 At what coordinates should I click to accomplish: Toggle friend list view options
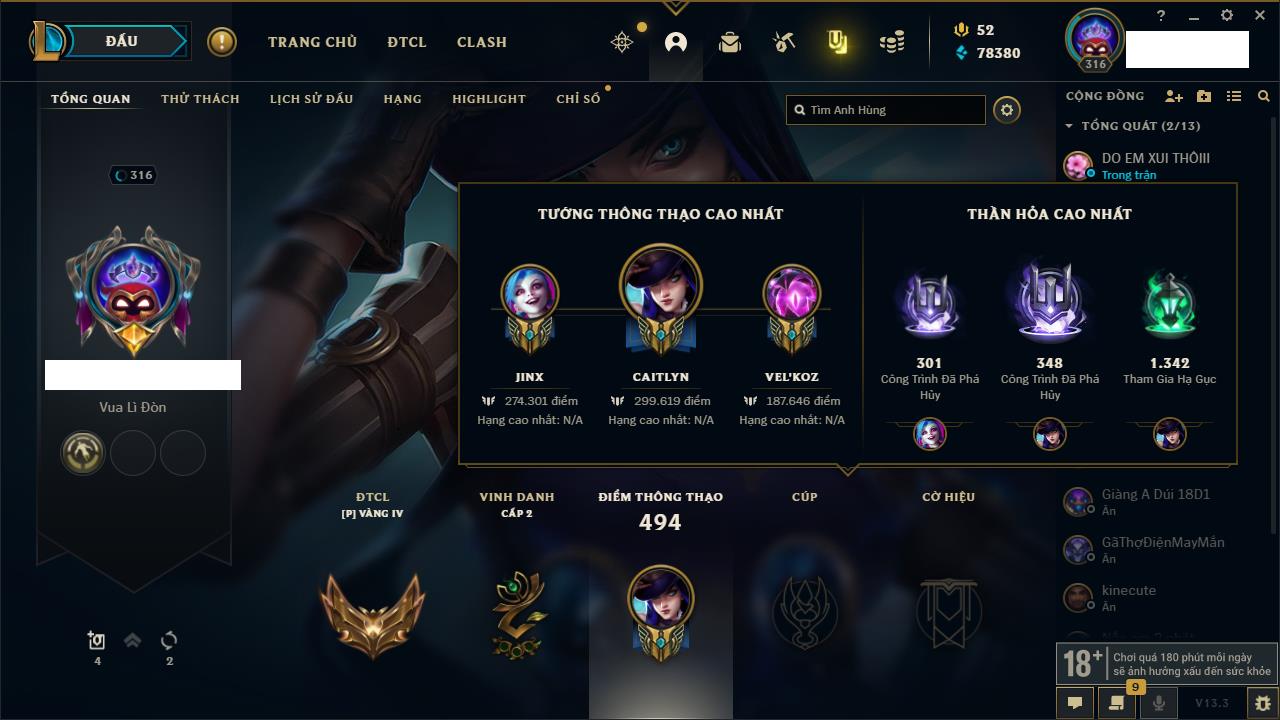[x=1234, y=96]
